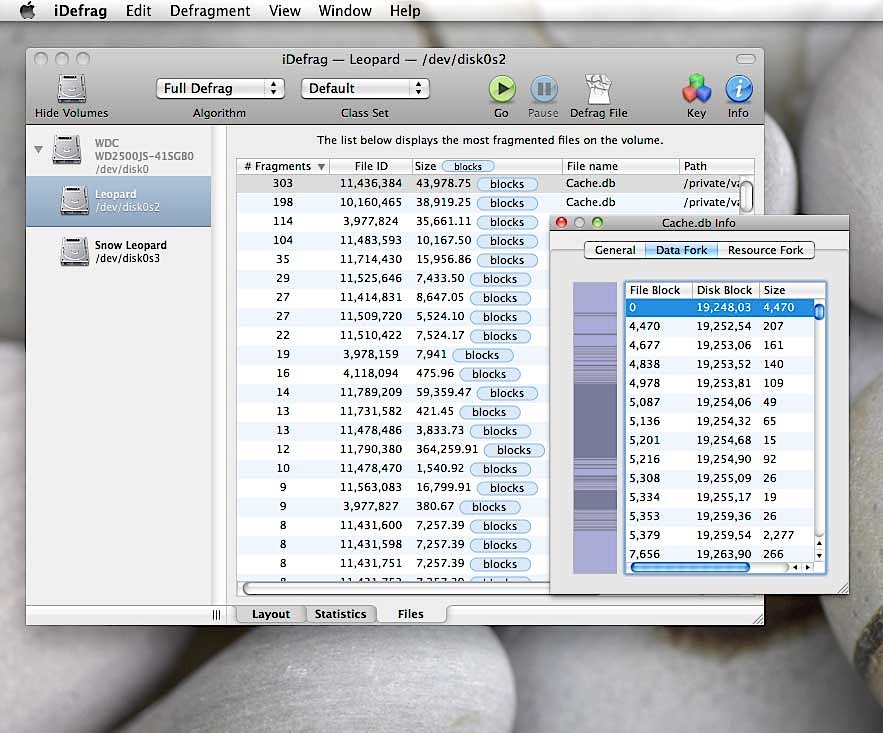Collapse the WDC disk disclosure triangle

click(39, 150)
